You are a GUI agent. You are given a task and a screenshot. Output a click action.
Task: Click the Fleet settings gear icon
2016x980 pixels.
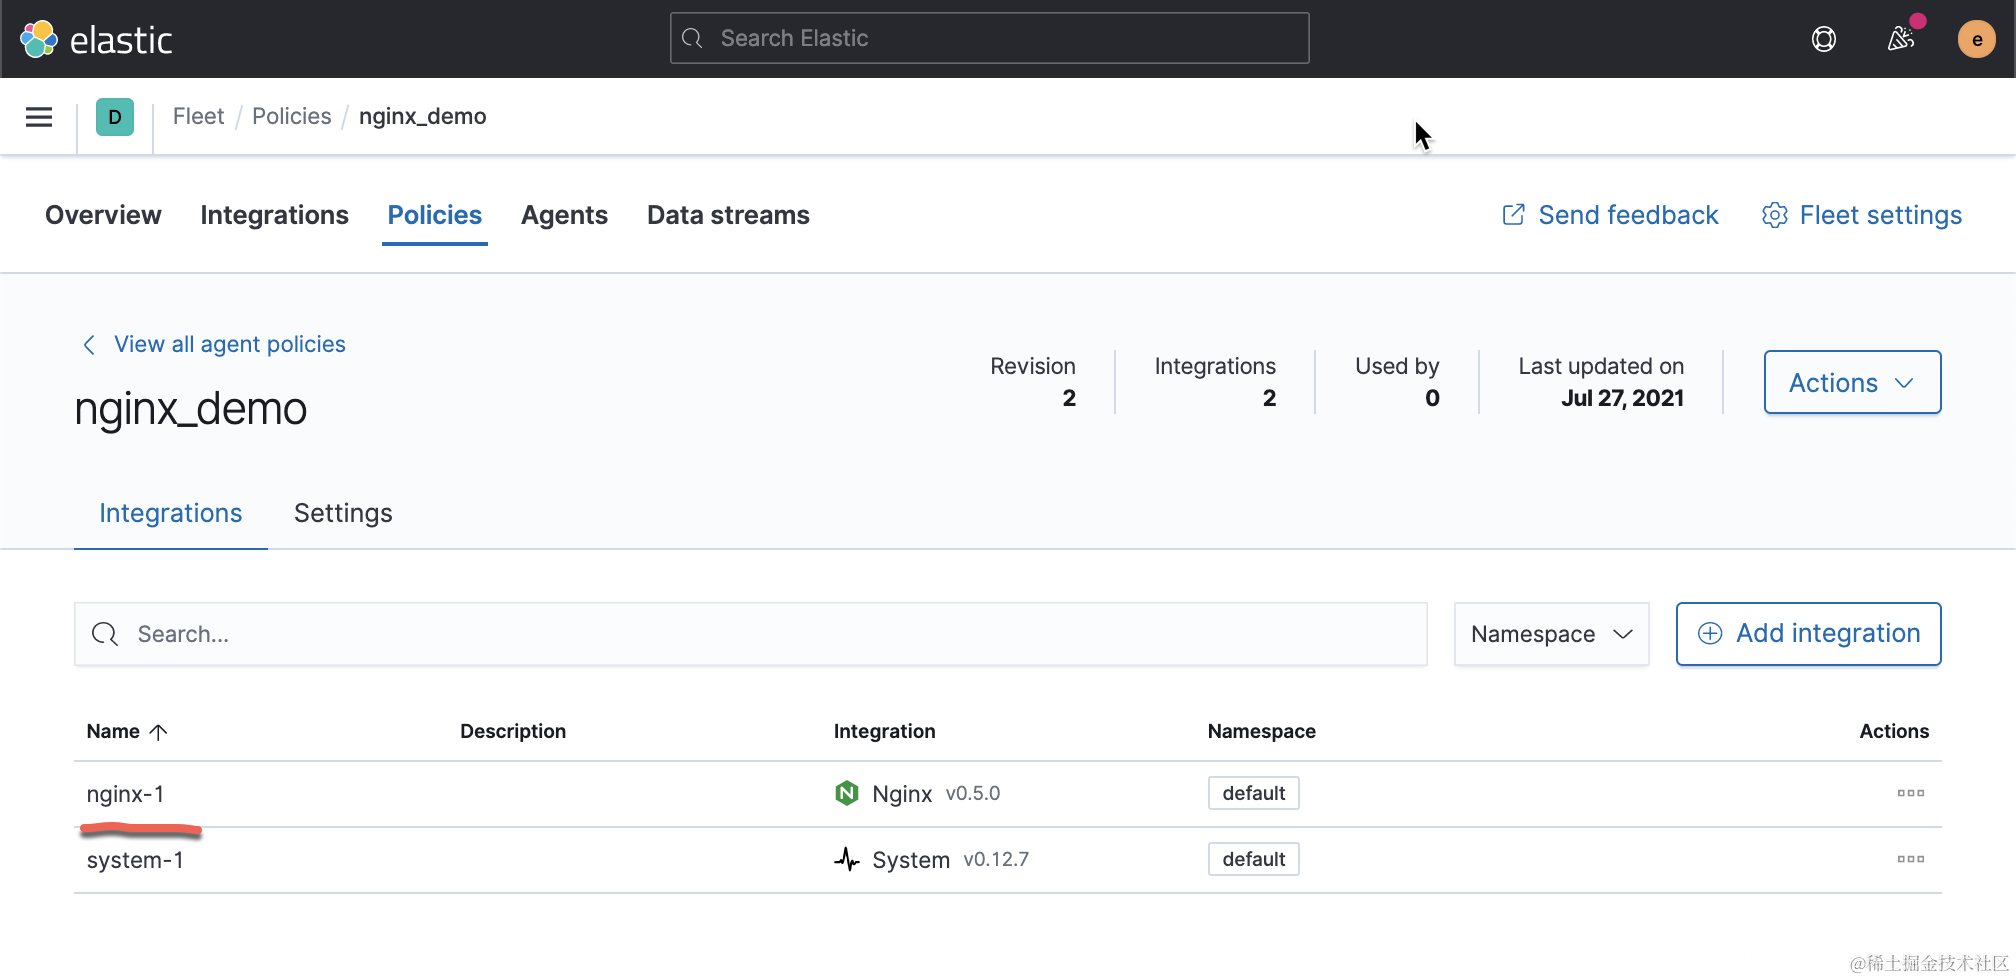coord(1775,215)
